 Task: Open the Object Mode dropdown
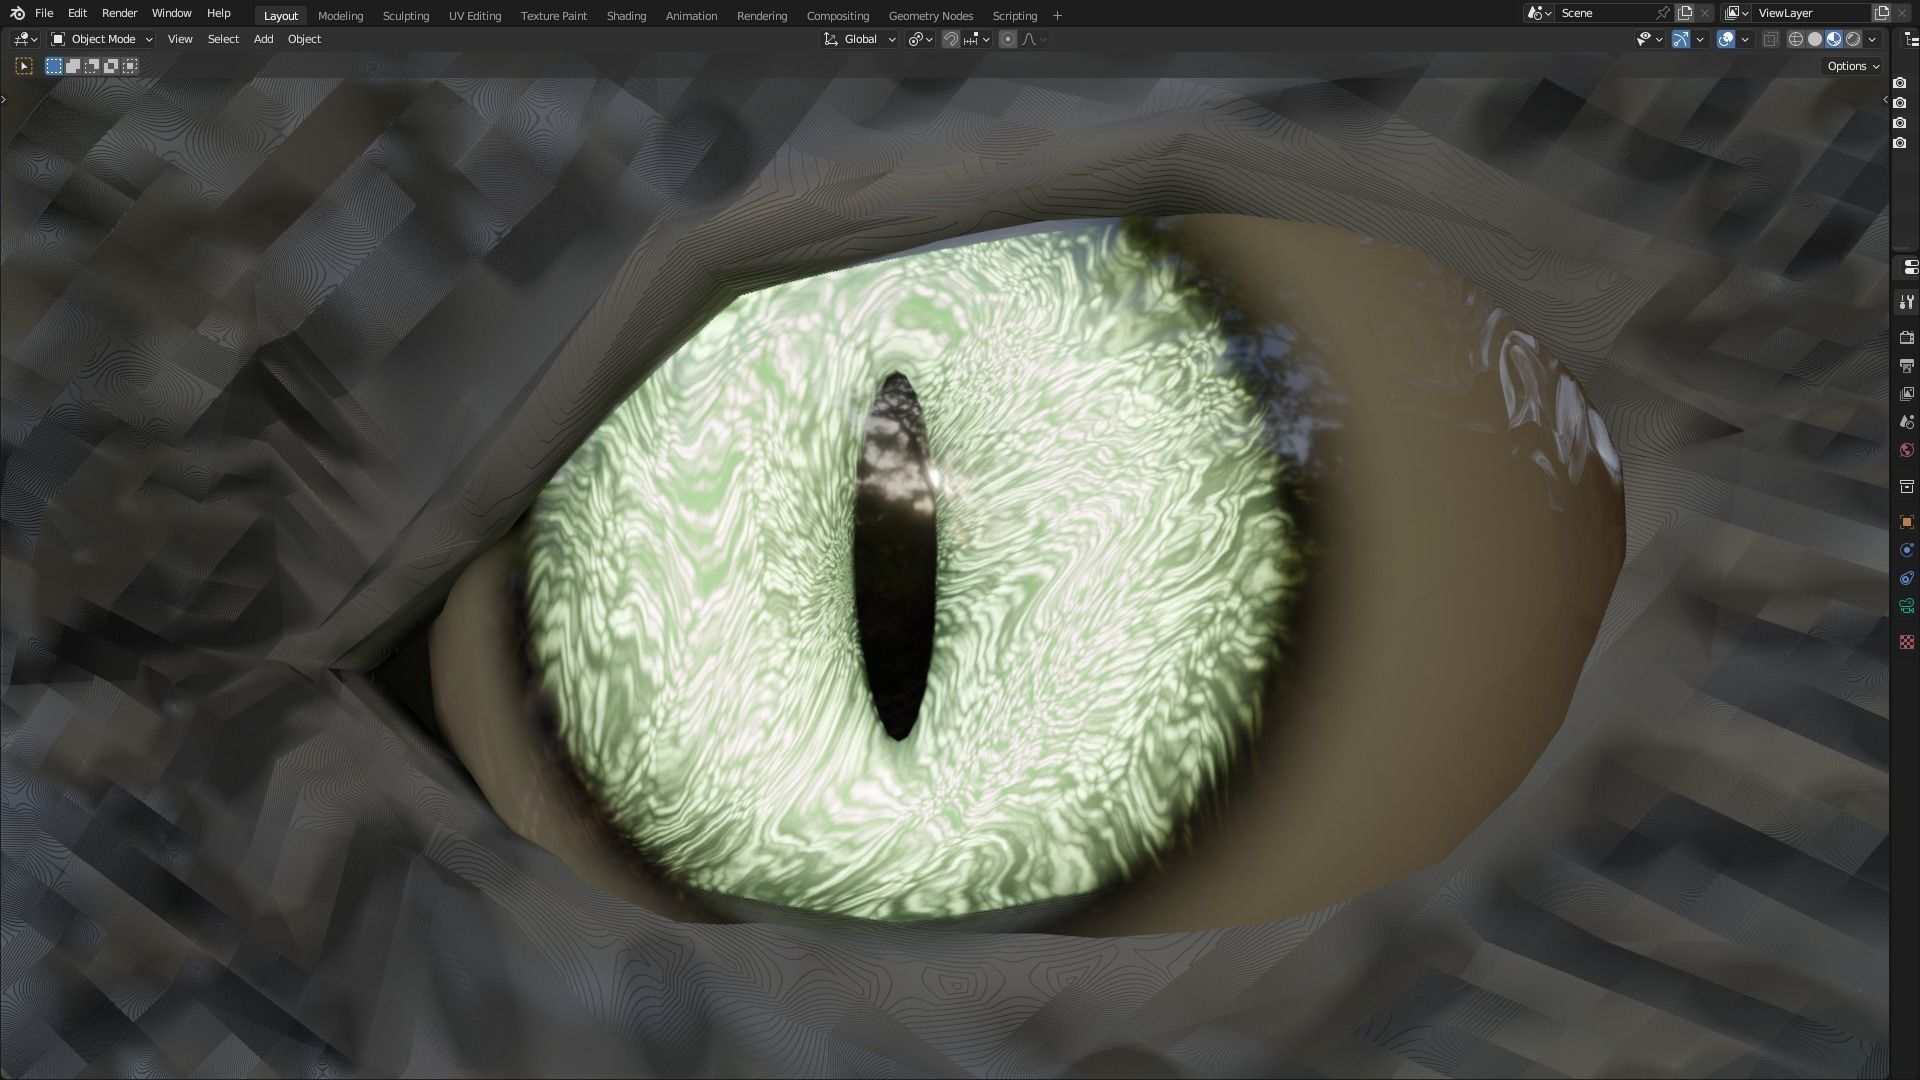click(x=102, y=39)
